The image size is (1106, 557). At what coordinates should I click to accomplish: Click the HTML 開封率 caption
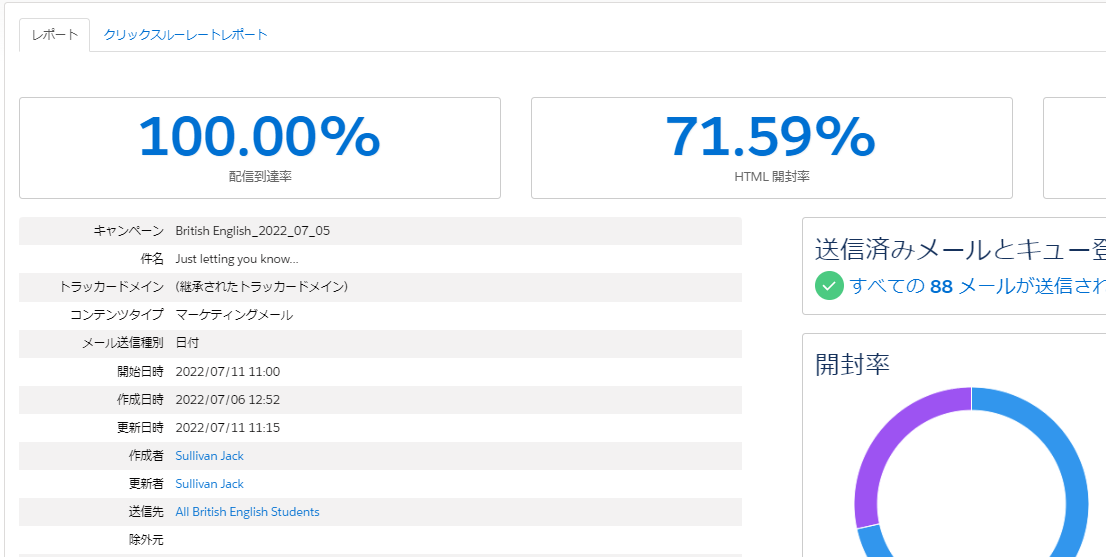(772, 176)
